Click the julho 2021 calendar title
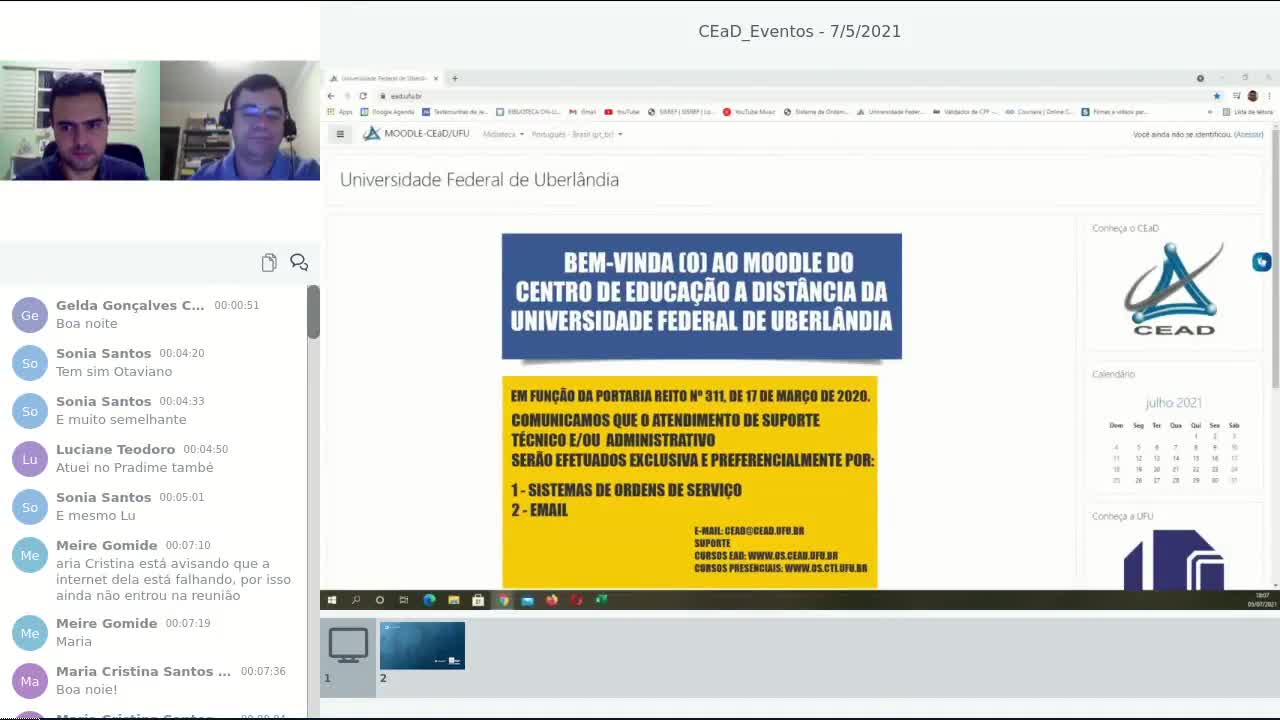This screenshot has width=1280, height=720. [1174, 403]
